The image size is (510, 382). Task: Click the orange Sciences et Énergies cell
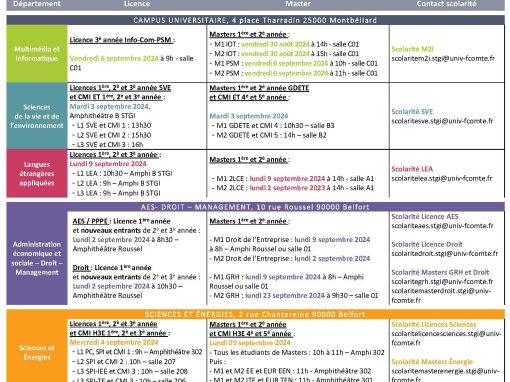tap(37, 352)
